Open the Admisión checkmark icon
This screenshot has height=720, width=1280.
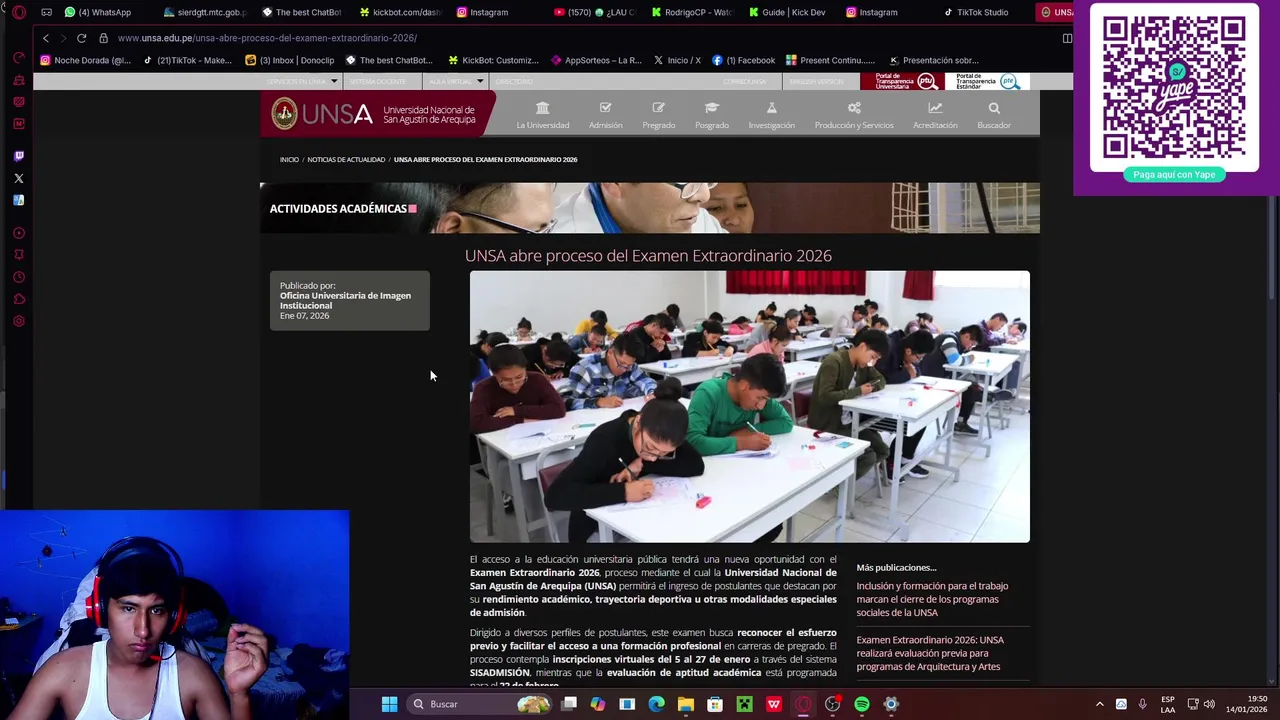tap(605, 108)
